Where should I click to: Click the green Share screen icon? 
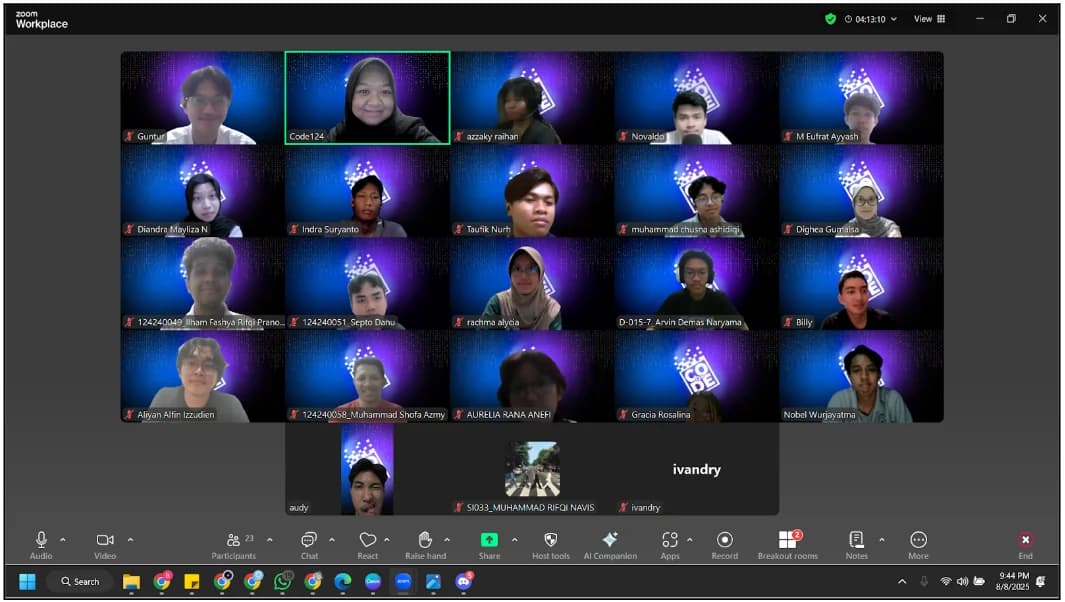tap(489, 540)
